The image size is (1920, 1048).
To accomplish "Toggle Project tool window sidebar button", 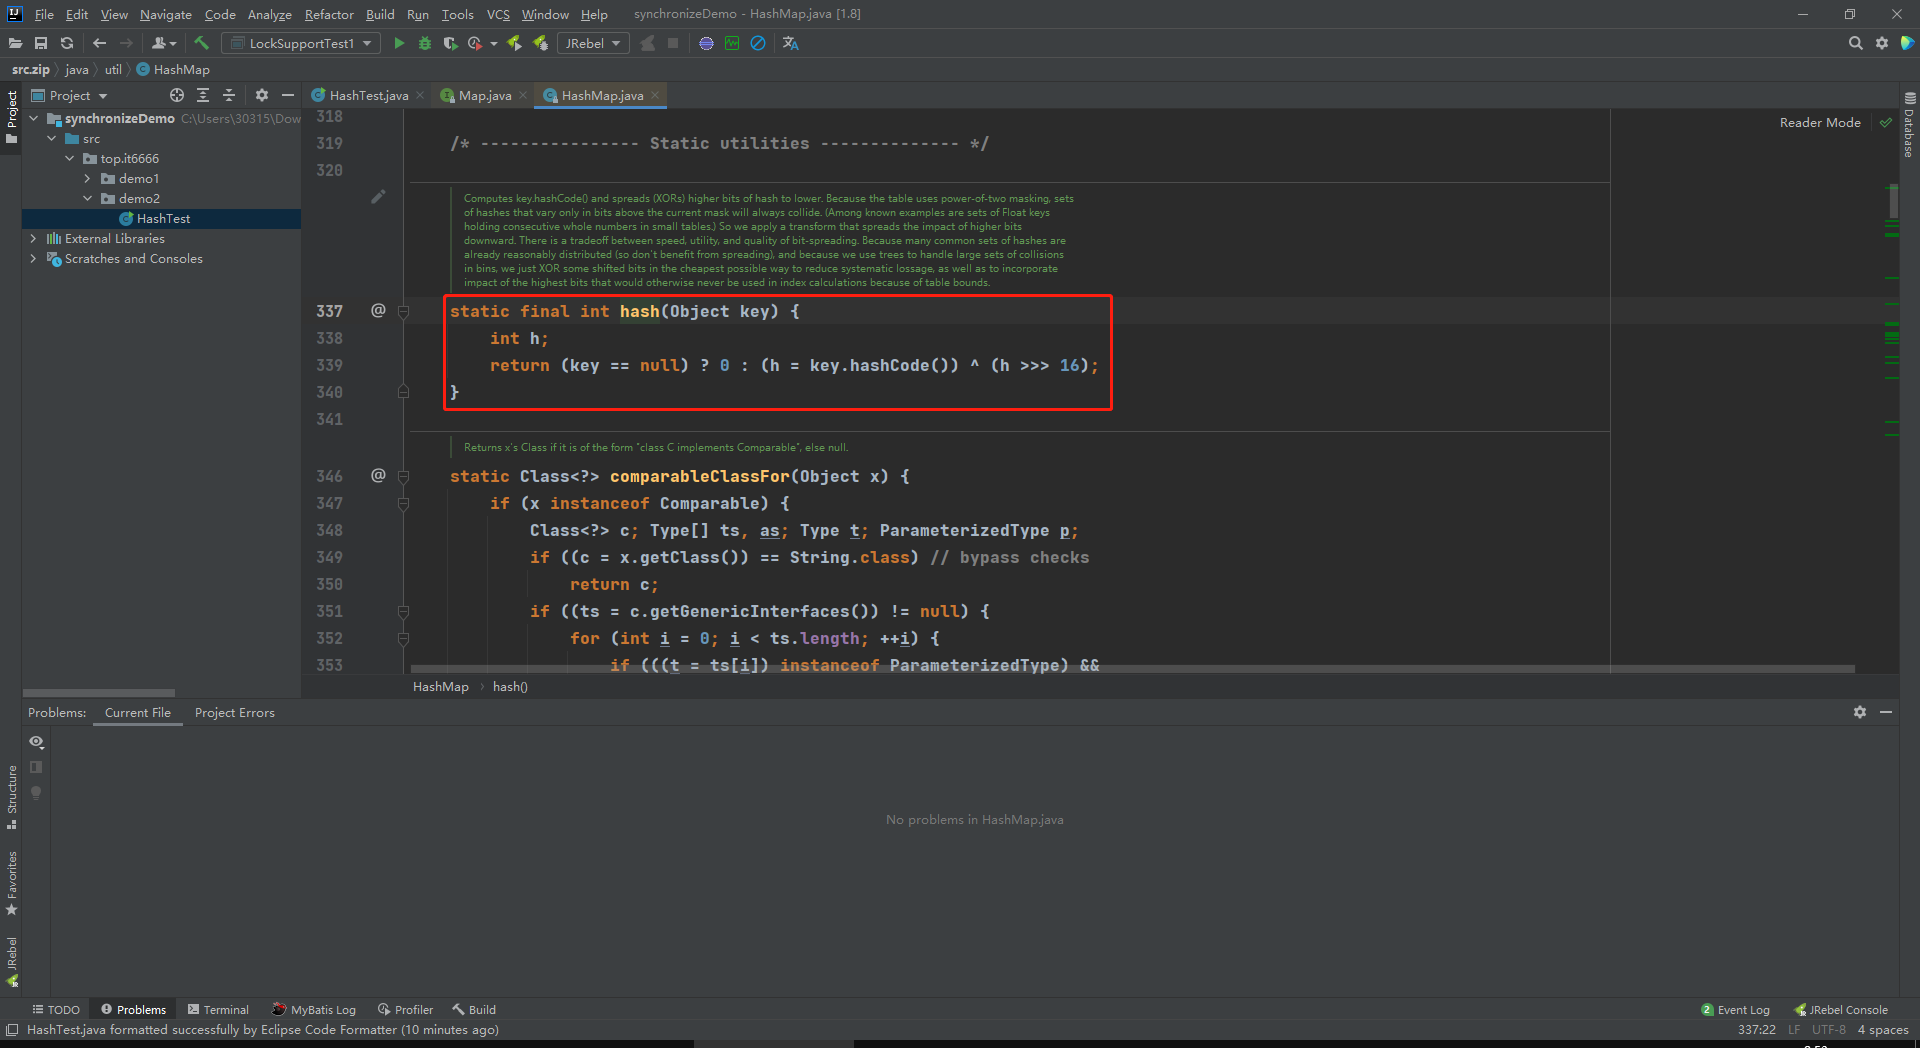I will (x=11, y=117).
